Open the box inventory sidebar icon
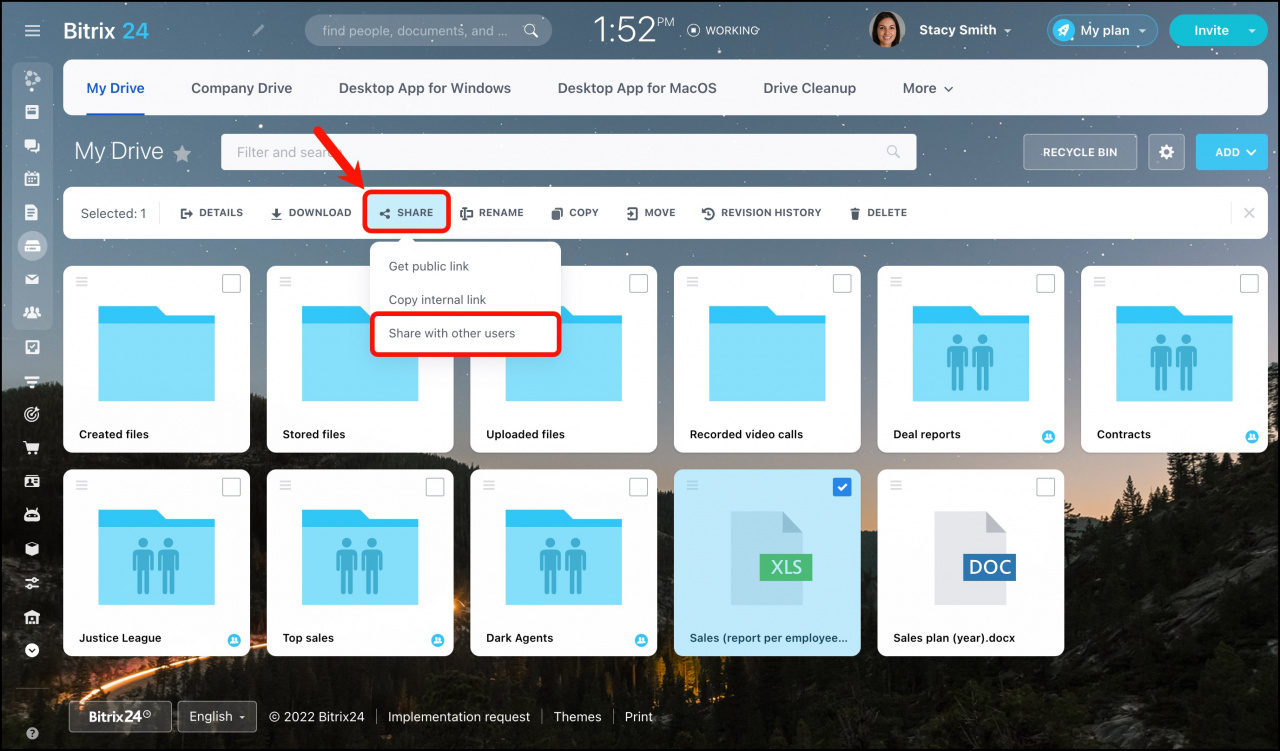 pos(32,549)
